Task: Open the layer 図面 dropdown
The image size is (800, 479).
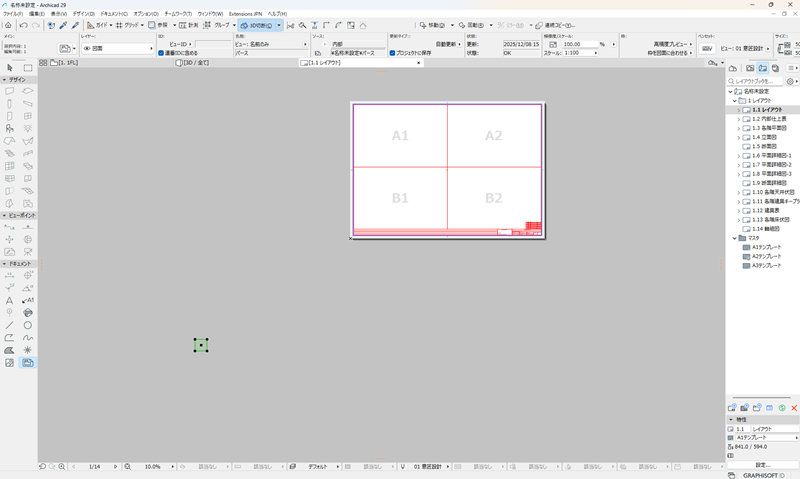Action: (118, 48)
